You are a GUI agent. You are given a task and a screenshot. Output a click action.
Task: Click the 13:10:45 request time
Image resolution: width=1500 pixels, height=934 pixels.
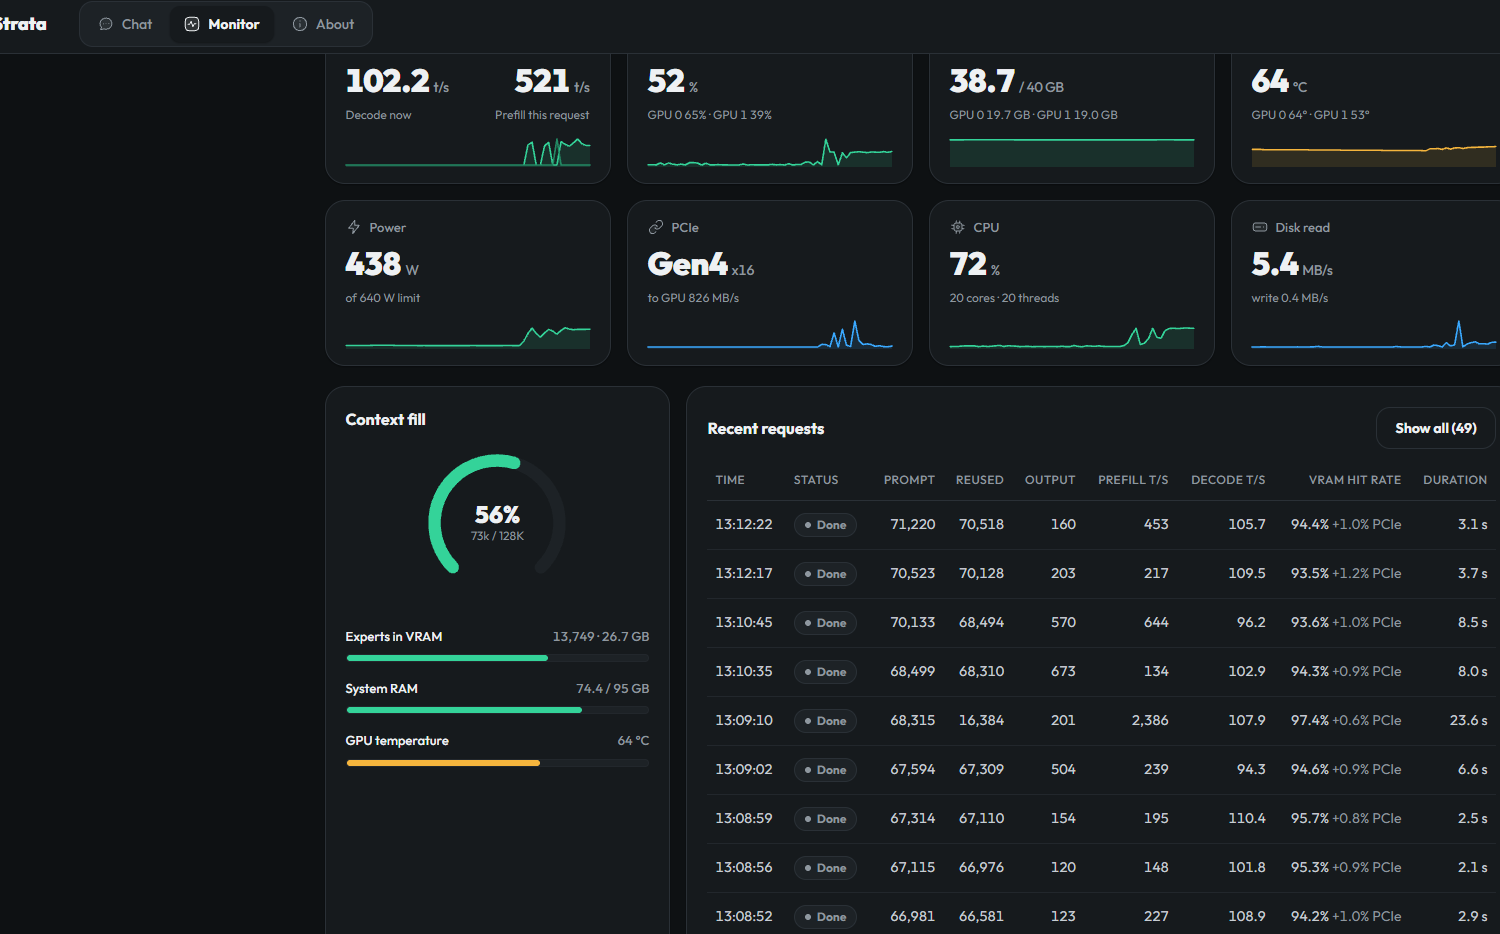click(744, 622)
